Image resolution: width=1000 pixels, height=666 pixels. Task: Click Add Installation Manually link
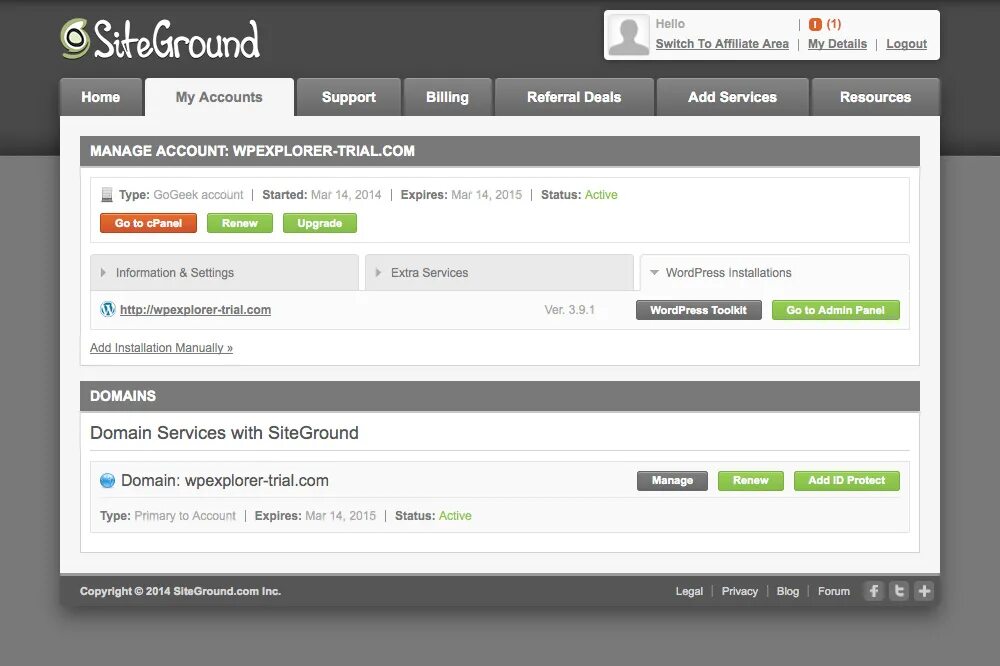(161, 348)
